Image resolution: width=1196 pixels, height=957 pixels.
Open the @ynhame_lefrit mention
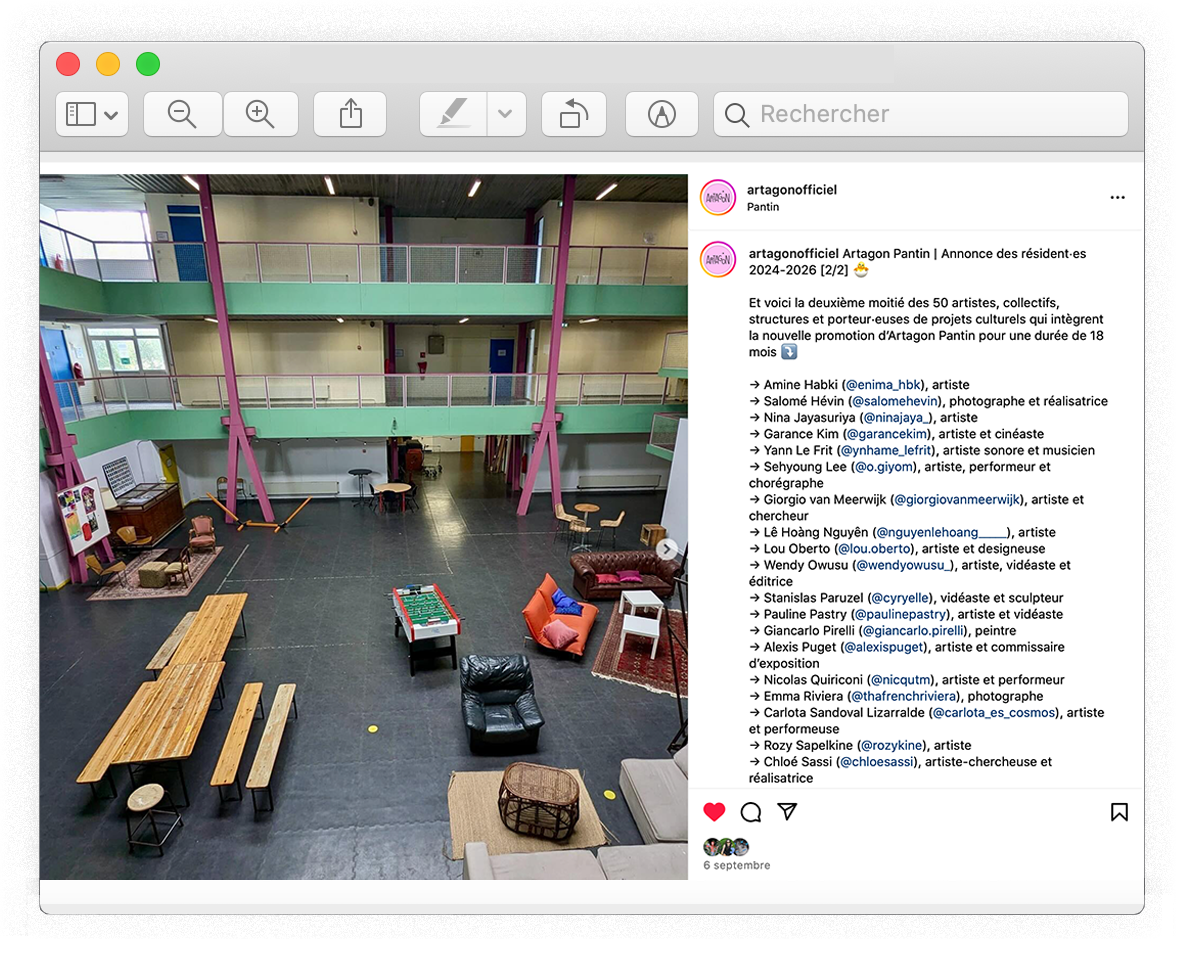tap(886, 451)
